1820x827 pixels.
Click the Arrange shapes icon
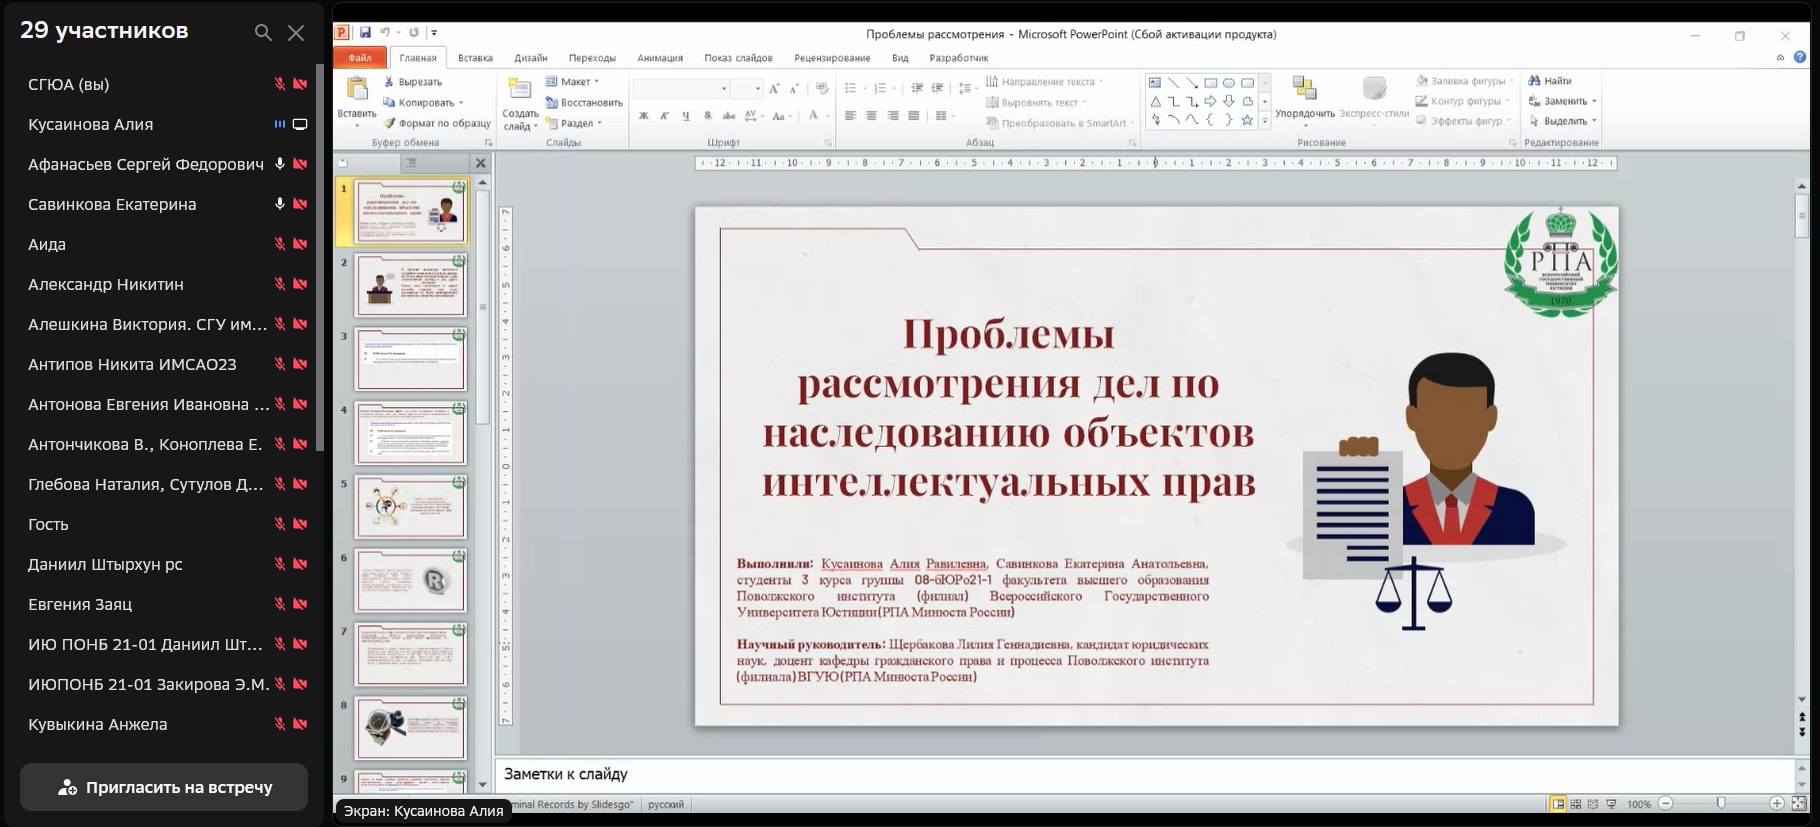point(1304,89)
